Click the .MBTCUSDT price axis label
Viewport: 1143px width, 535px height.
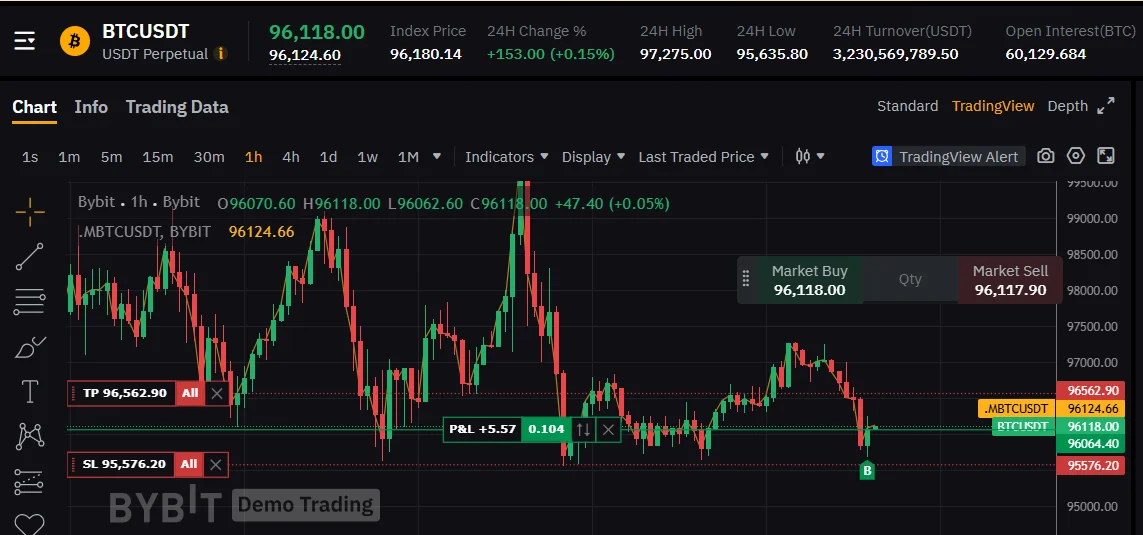[1016, 409]
